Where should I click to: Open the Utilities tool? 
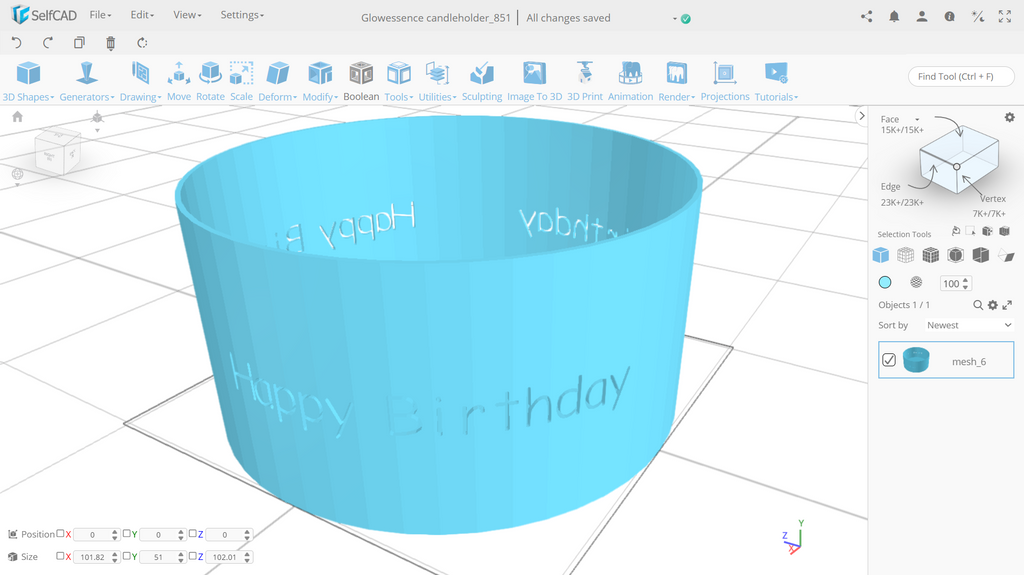437,81
